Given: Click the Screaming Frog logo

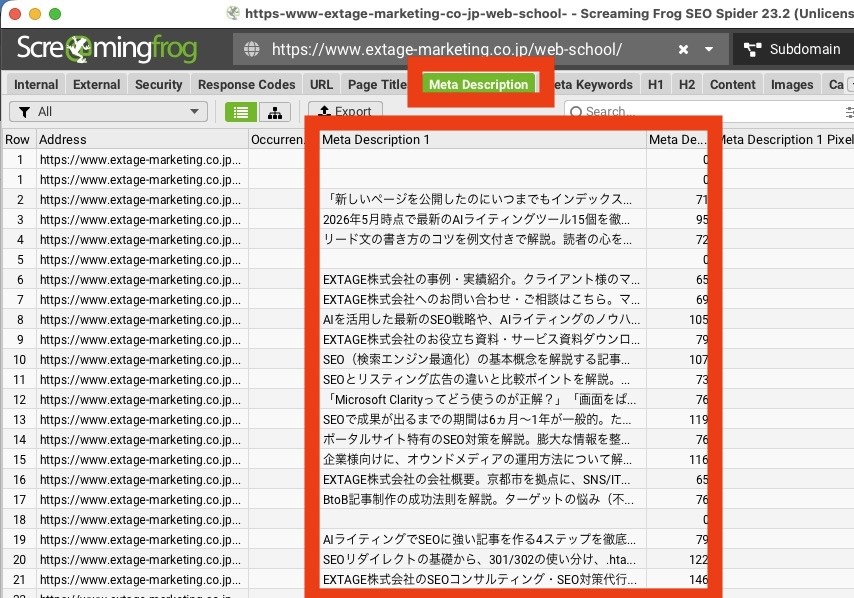Looking at the screenshot, I should 107,49.
